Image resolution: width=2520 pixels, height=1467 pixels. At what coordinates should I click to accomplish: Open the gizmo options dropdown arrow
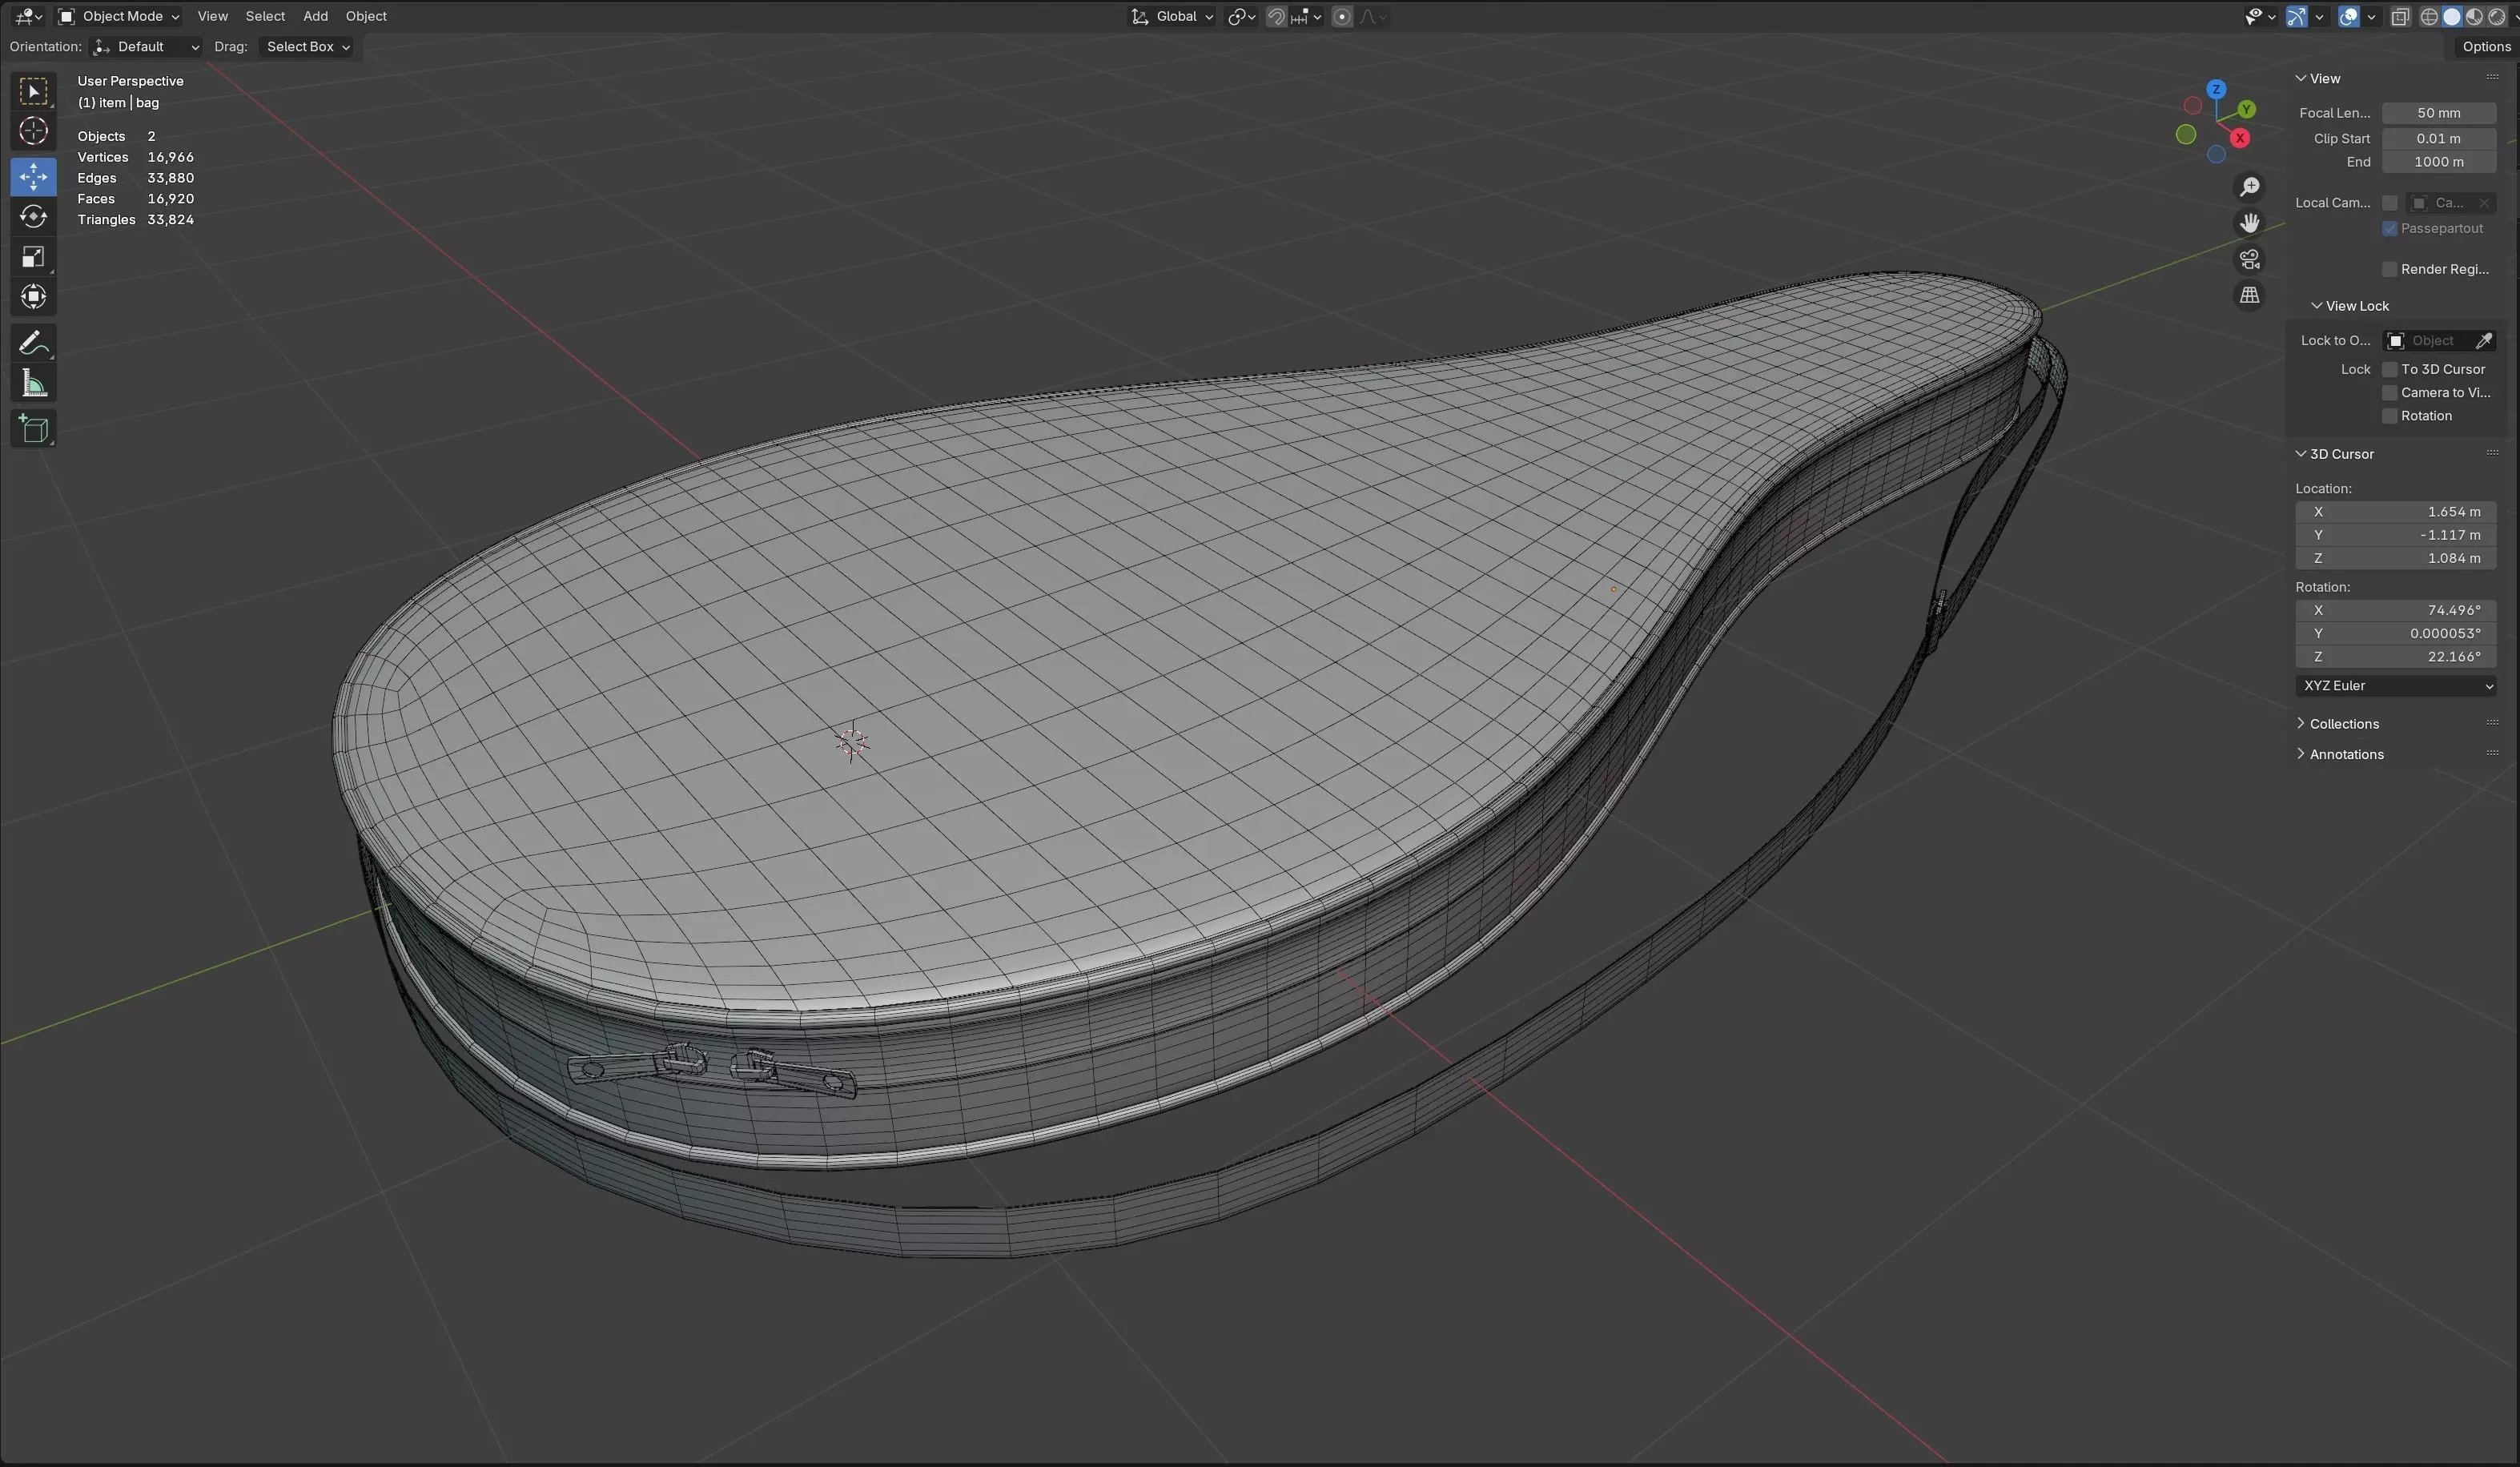(2319, 16)
